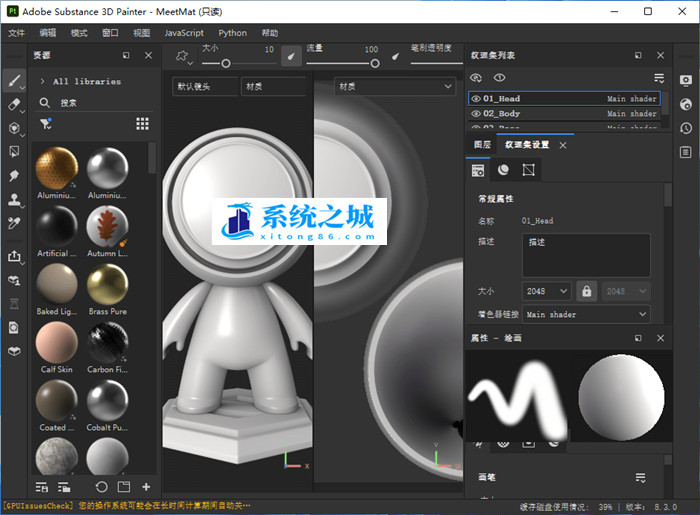Switch assets to grid view
Image resolution: width=700 pixels, height=515 pixels.
point(142,123)
